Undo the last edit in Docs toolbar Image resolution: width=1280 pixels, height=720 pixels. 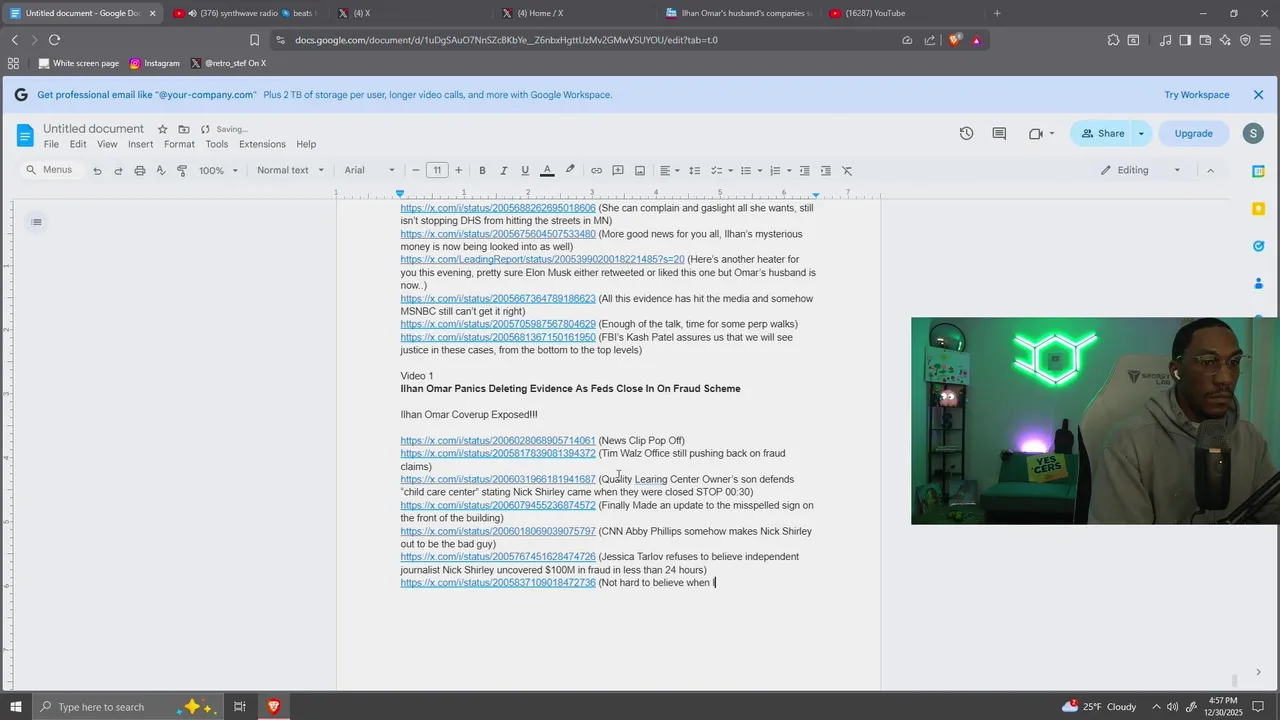pyautogui.click(x=97, y=171)
